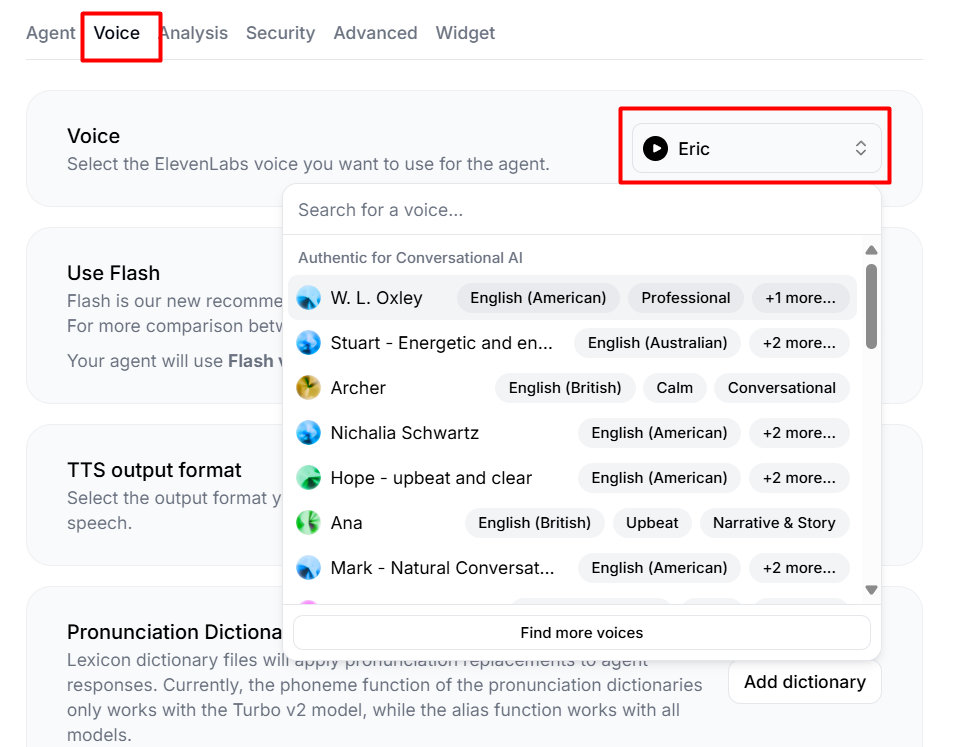972x747 pixels.
Task: Open the Widget tab
Action: coord(465,33)
